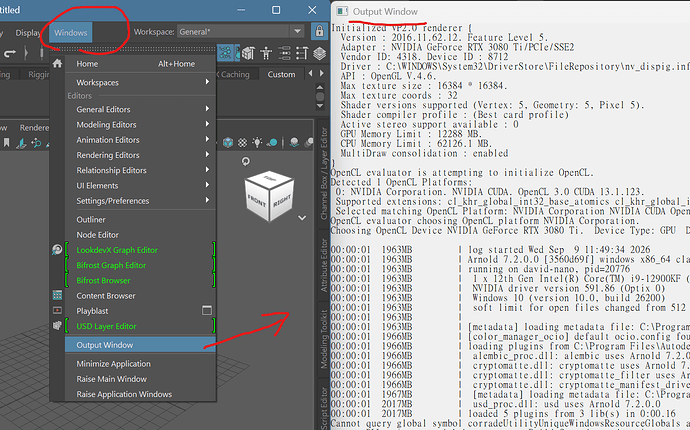
Task: Open Playblast options box
Action: (207, 310)
